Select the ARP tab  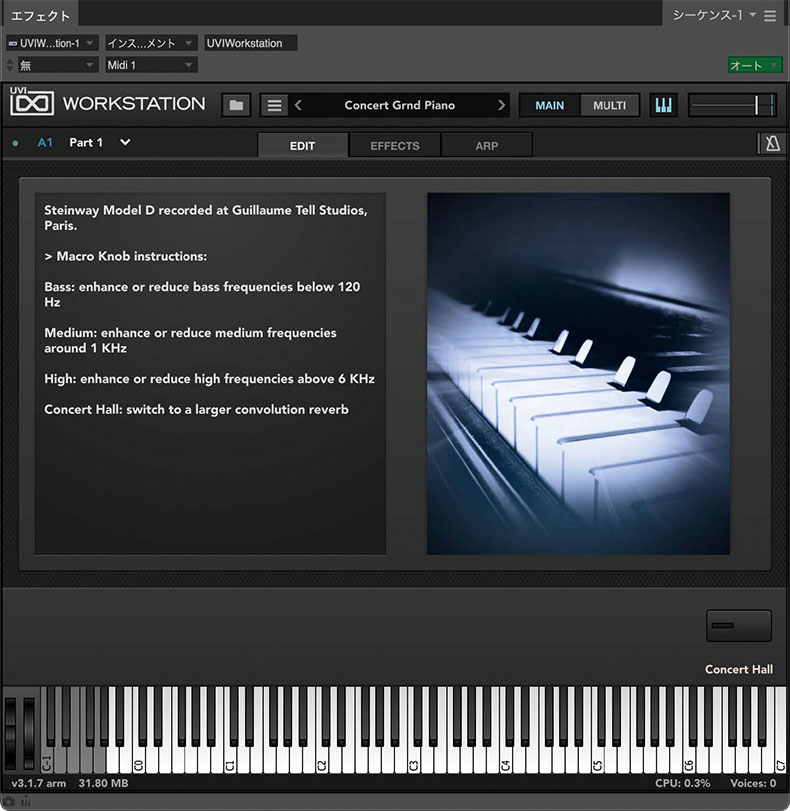pyautogui.click(x=487, y=145)
